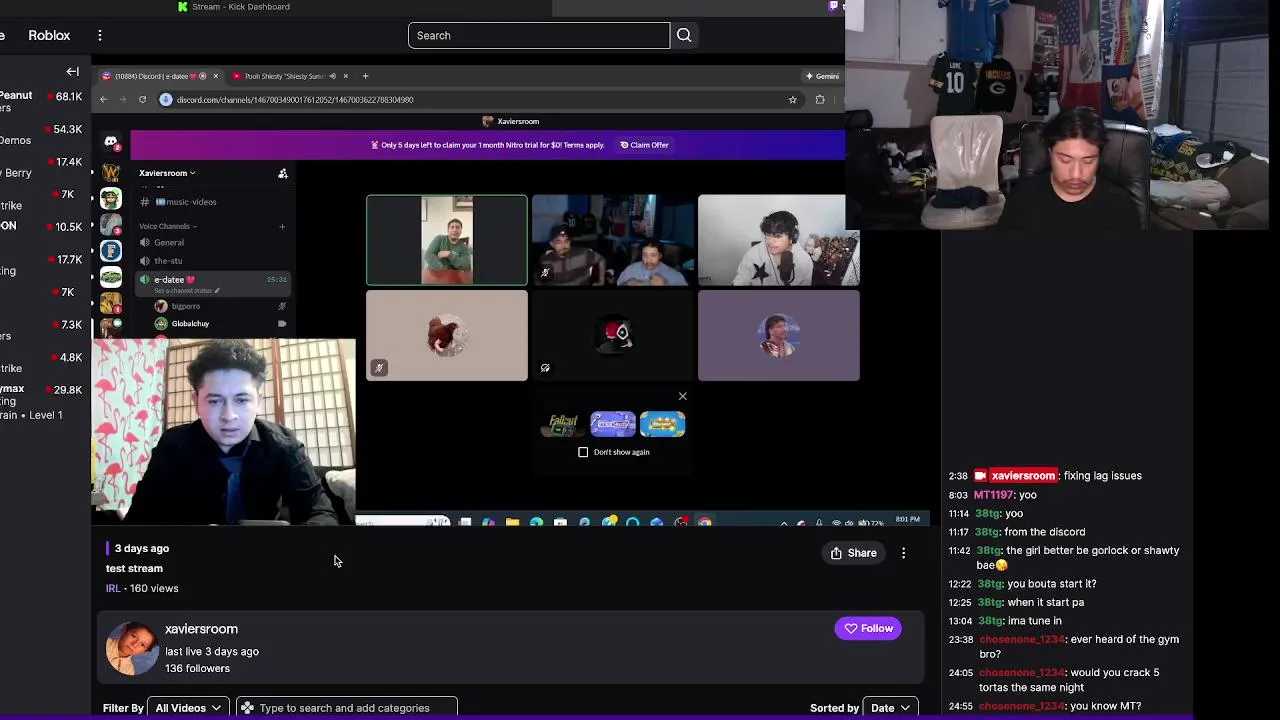Go forward in the streamed Chrome window
Screen dimensions: 1280x720
point(123,99)
